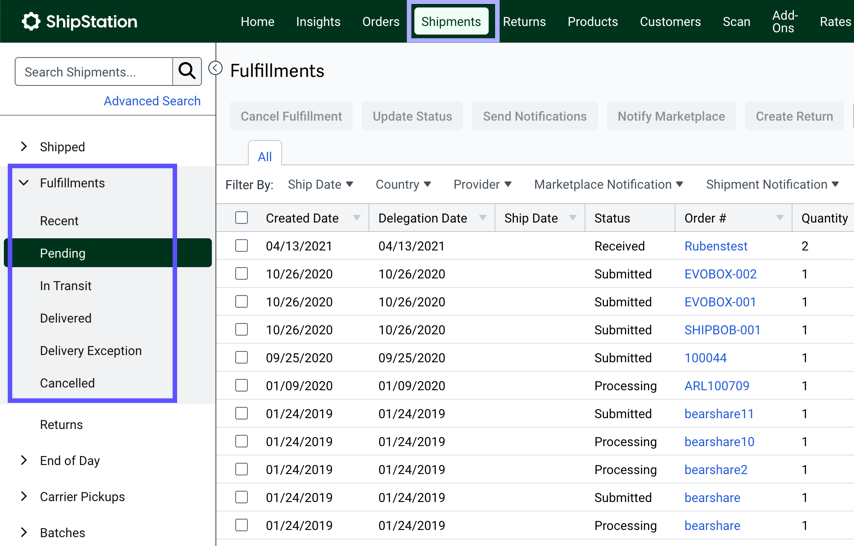Open Shipment Notification filter dropdown
This screenshot has width=854, height=546.
click(x=772, y=185)
